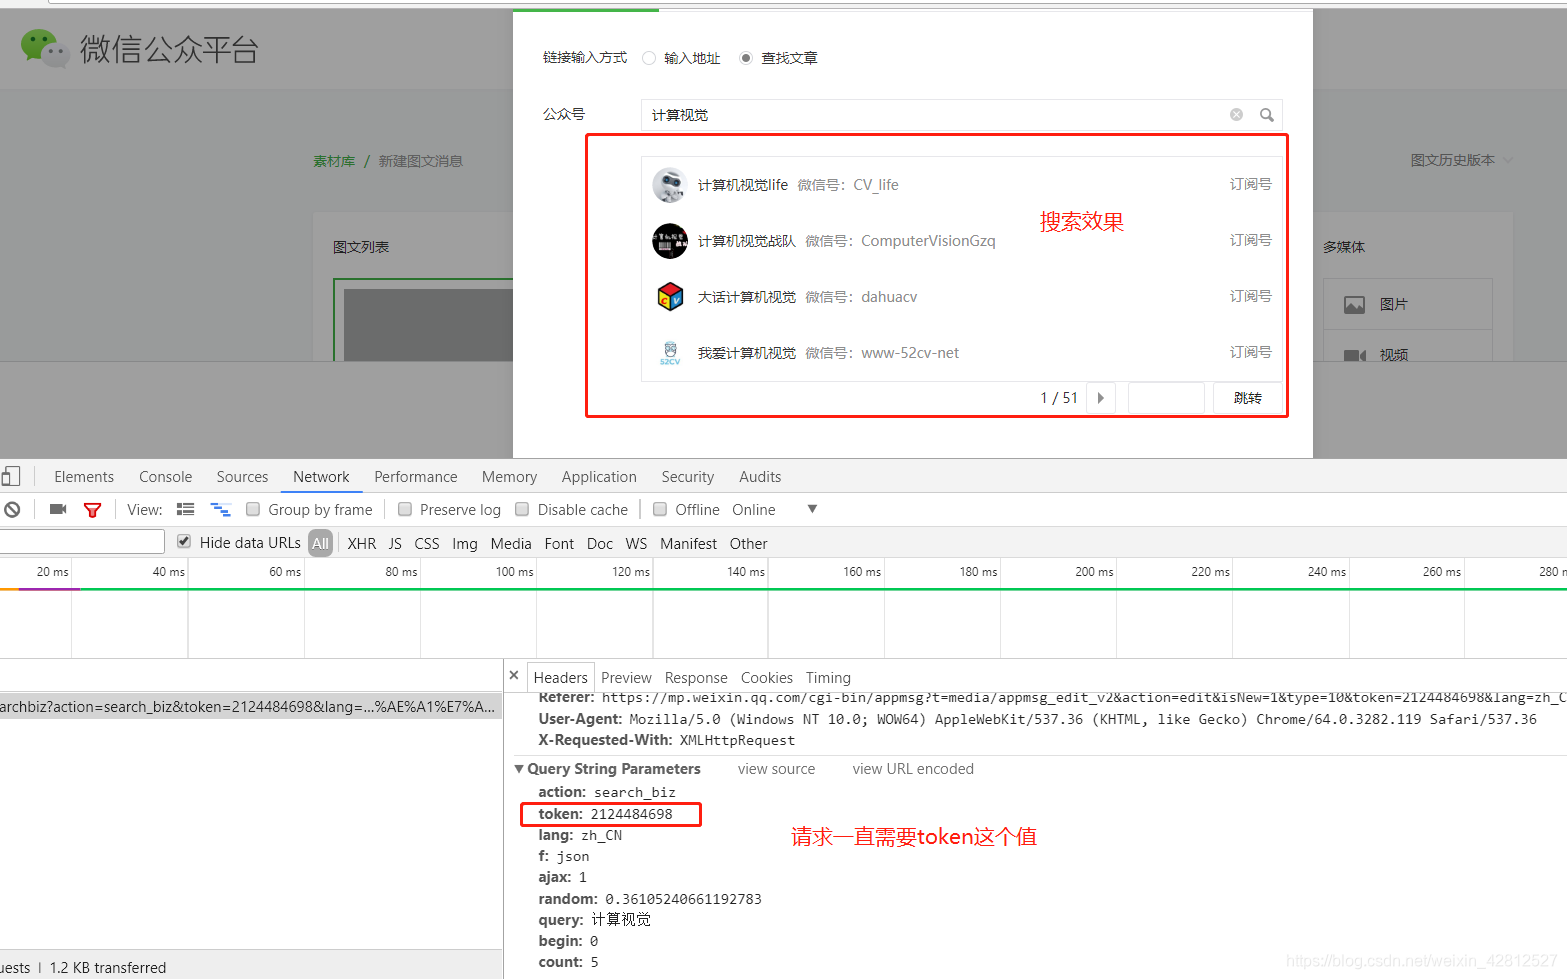The width and height of the screenshot is (1567, 979).
Task: Clear the 公众号 search text with X icon
Action: point(1237,115)
